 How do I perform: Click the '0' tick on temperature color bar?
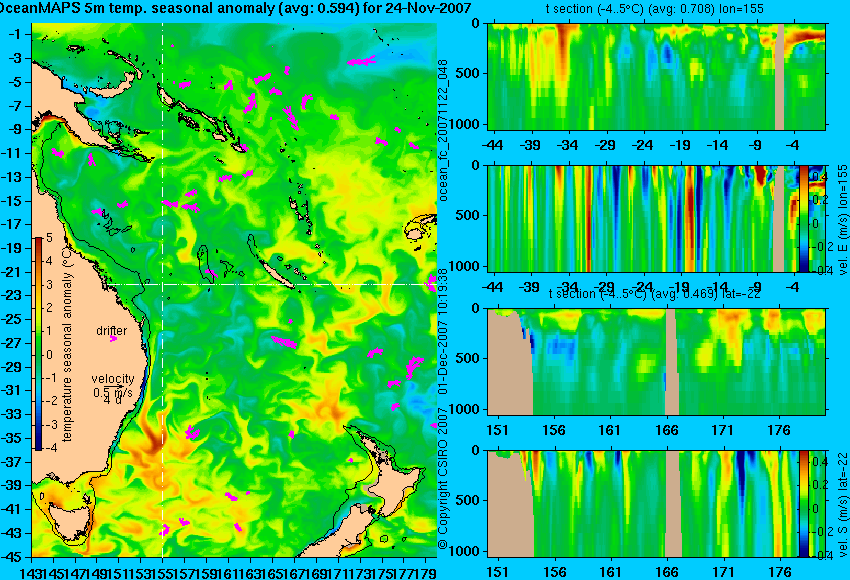49,355
